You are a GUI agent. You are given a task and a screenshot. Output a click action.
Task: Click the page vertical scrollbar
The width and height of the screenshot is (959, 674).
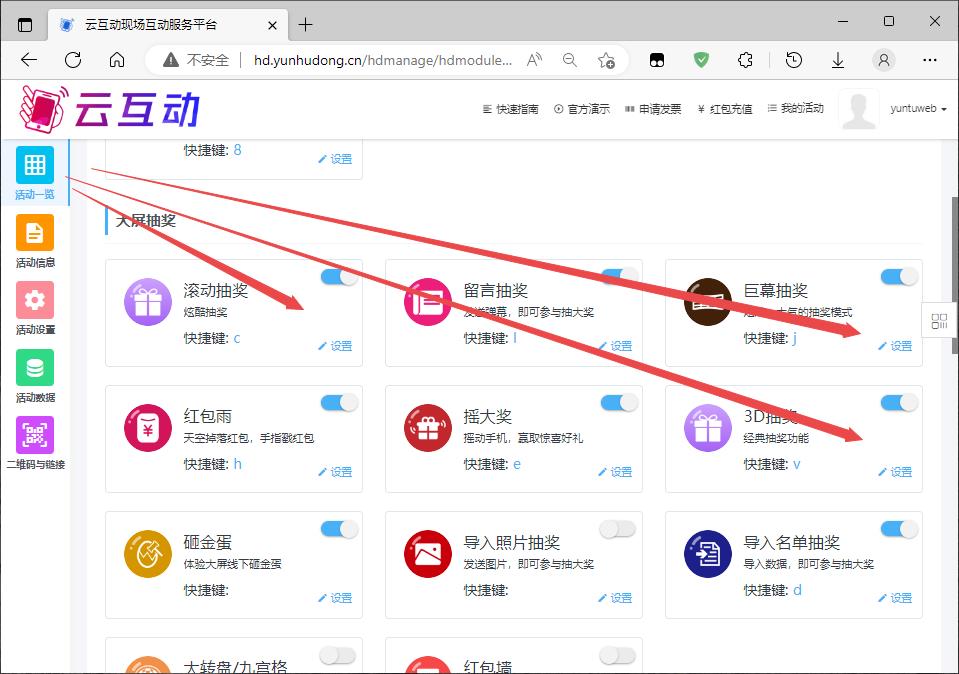click(954, 275)
